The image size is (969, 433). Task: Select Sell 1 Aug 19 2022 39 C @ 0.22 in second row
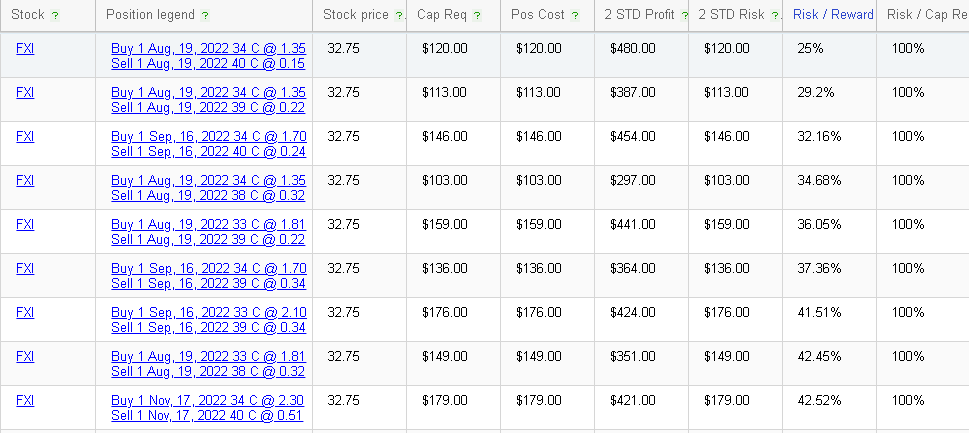208,107
